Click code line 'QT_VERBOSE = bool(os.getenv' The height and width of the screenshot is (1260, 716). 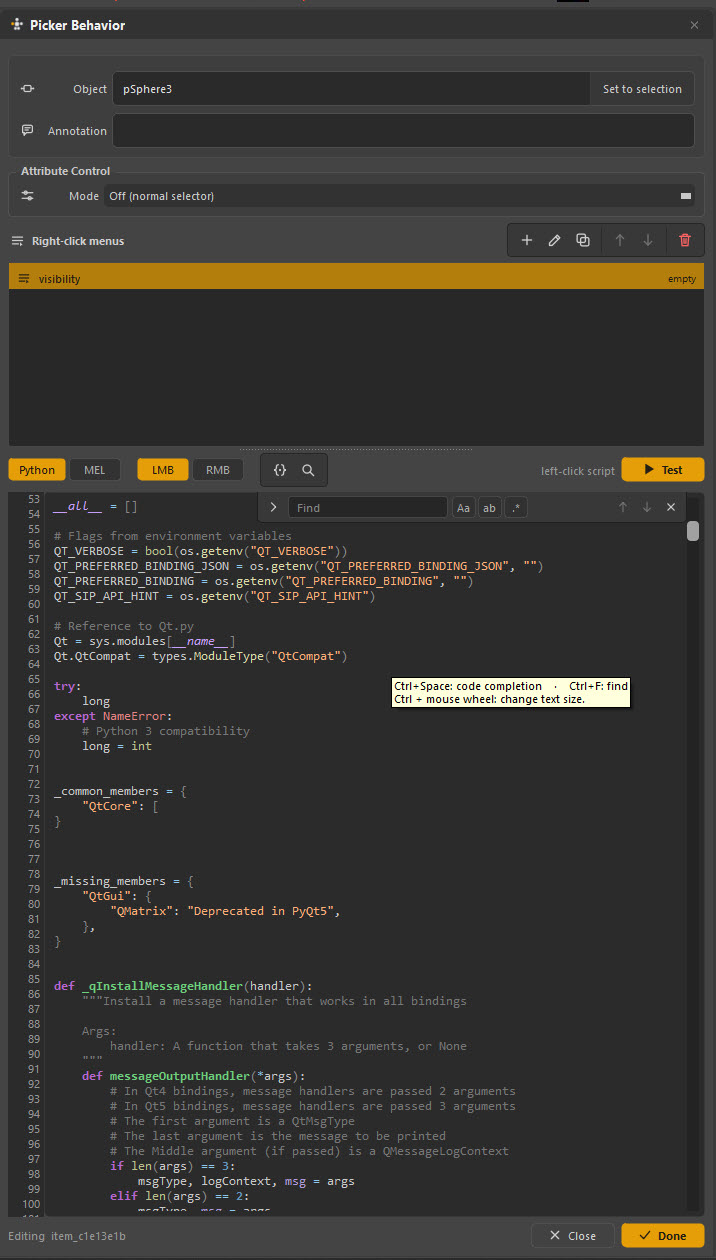pos(201,551)
